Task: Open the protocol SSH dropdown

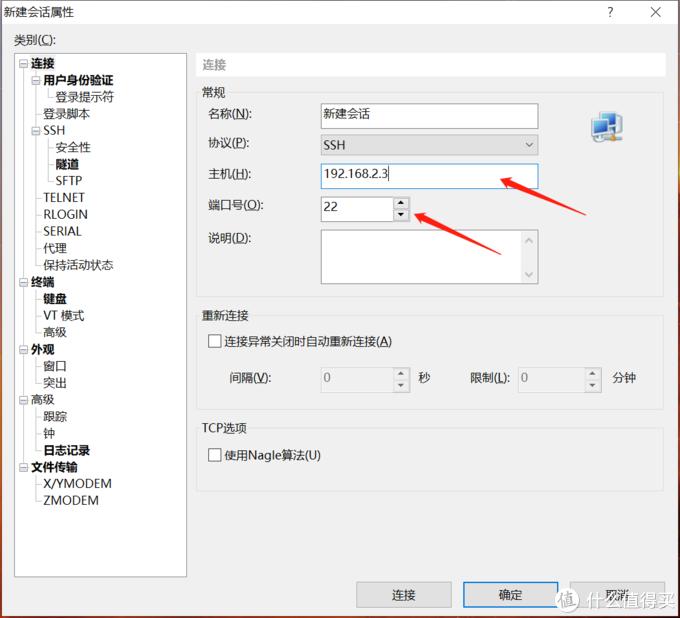Action: [429, 145]
